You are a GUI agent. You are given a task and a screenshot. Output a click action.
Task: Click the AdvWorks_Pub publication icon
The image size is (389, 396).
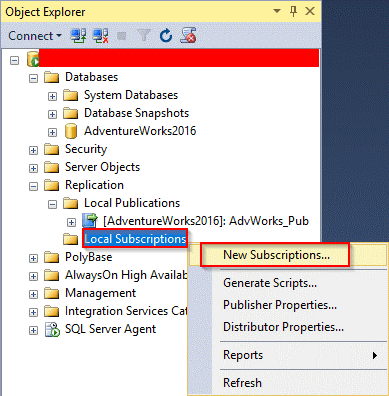click(x=90, y=221)
